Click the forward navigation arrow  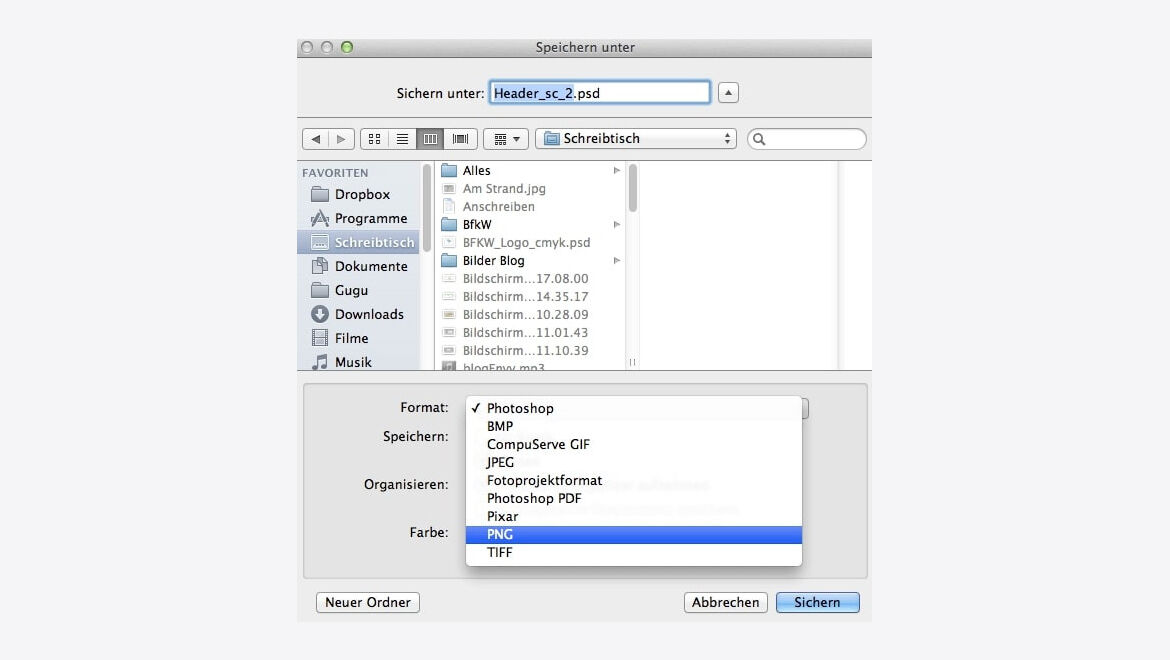coord(341,139)
